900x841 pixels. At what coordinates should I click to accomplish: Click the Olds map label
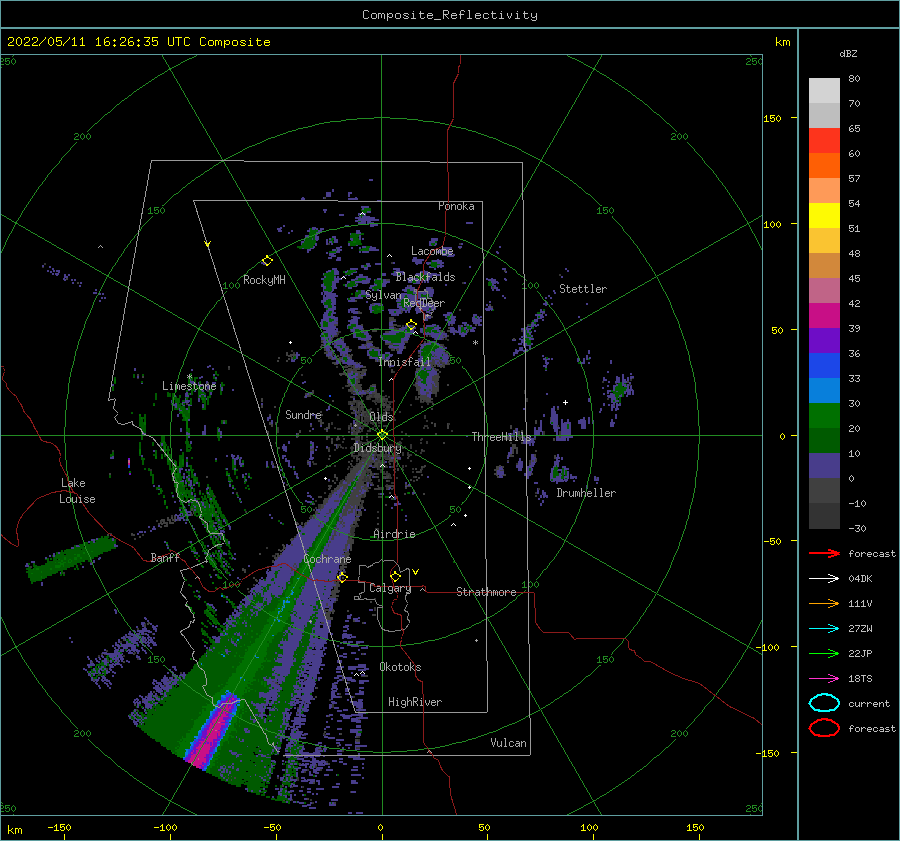381,417
